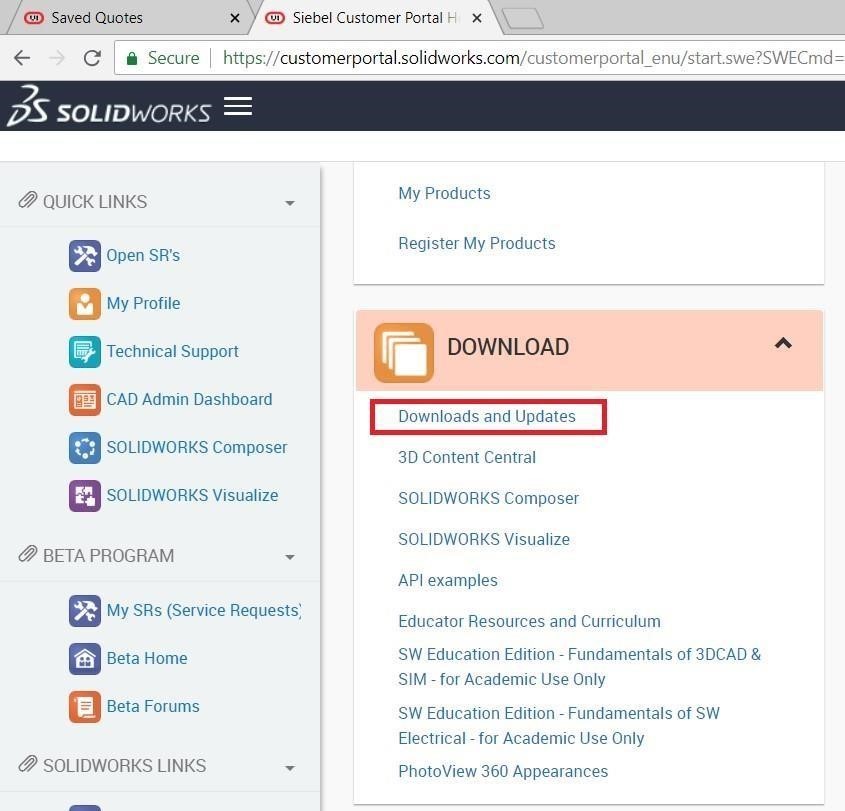The width and height of the screenshot is (845, 811).
Task: Click the My SRs (Service Requests) icon
Action: pyautogui.click(x=85, y=611)
